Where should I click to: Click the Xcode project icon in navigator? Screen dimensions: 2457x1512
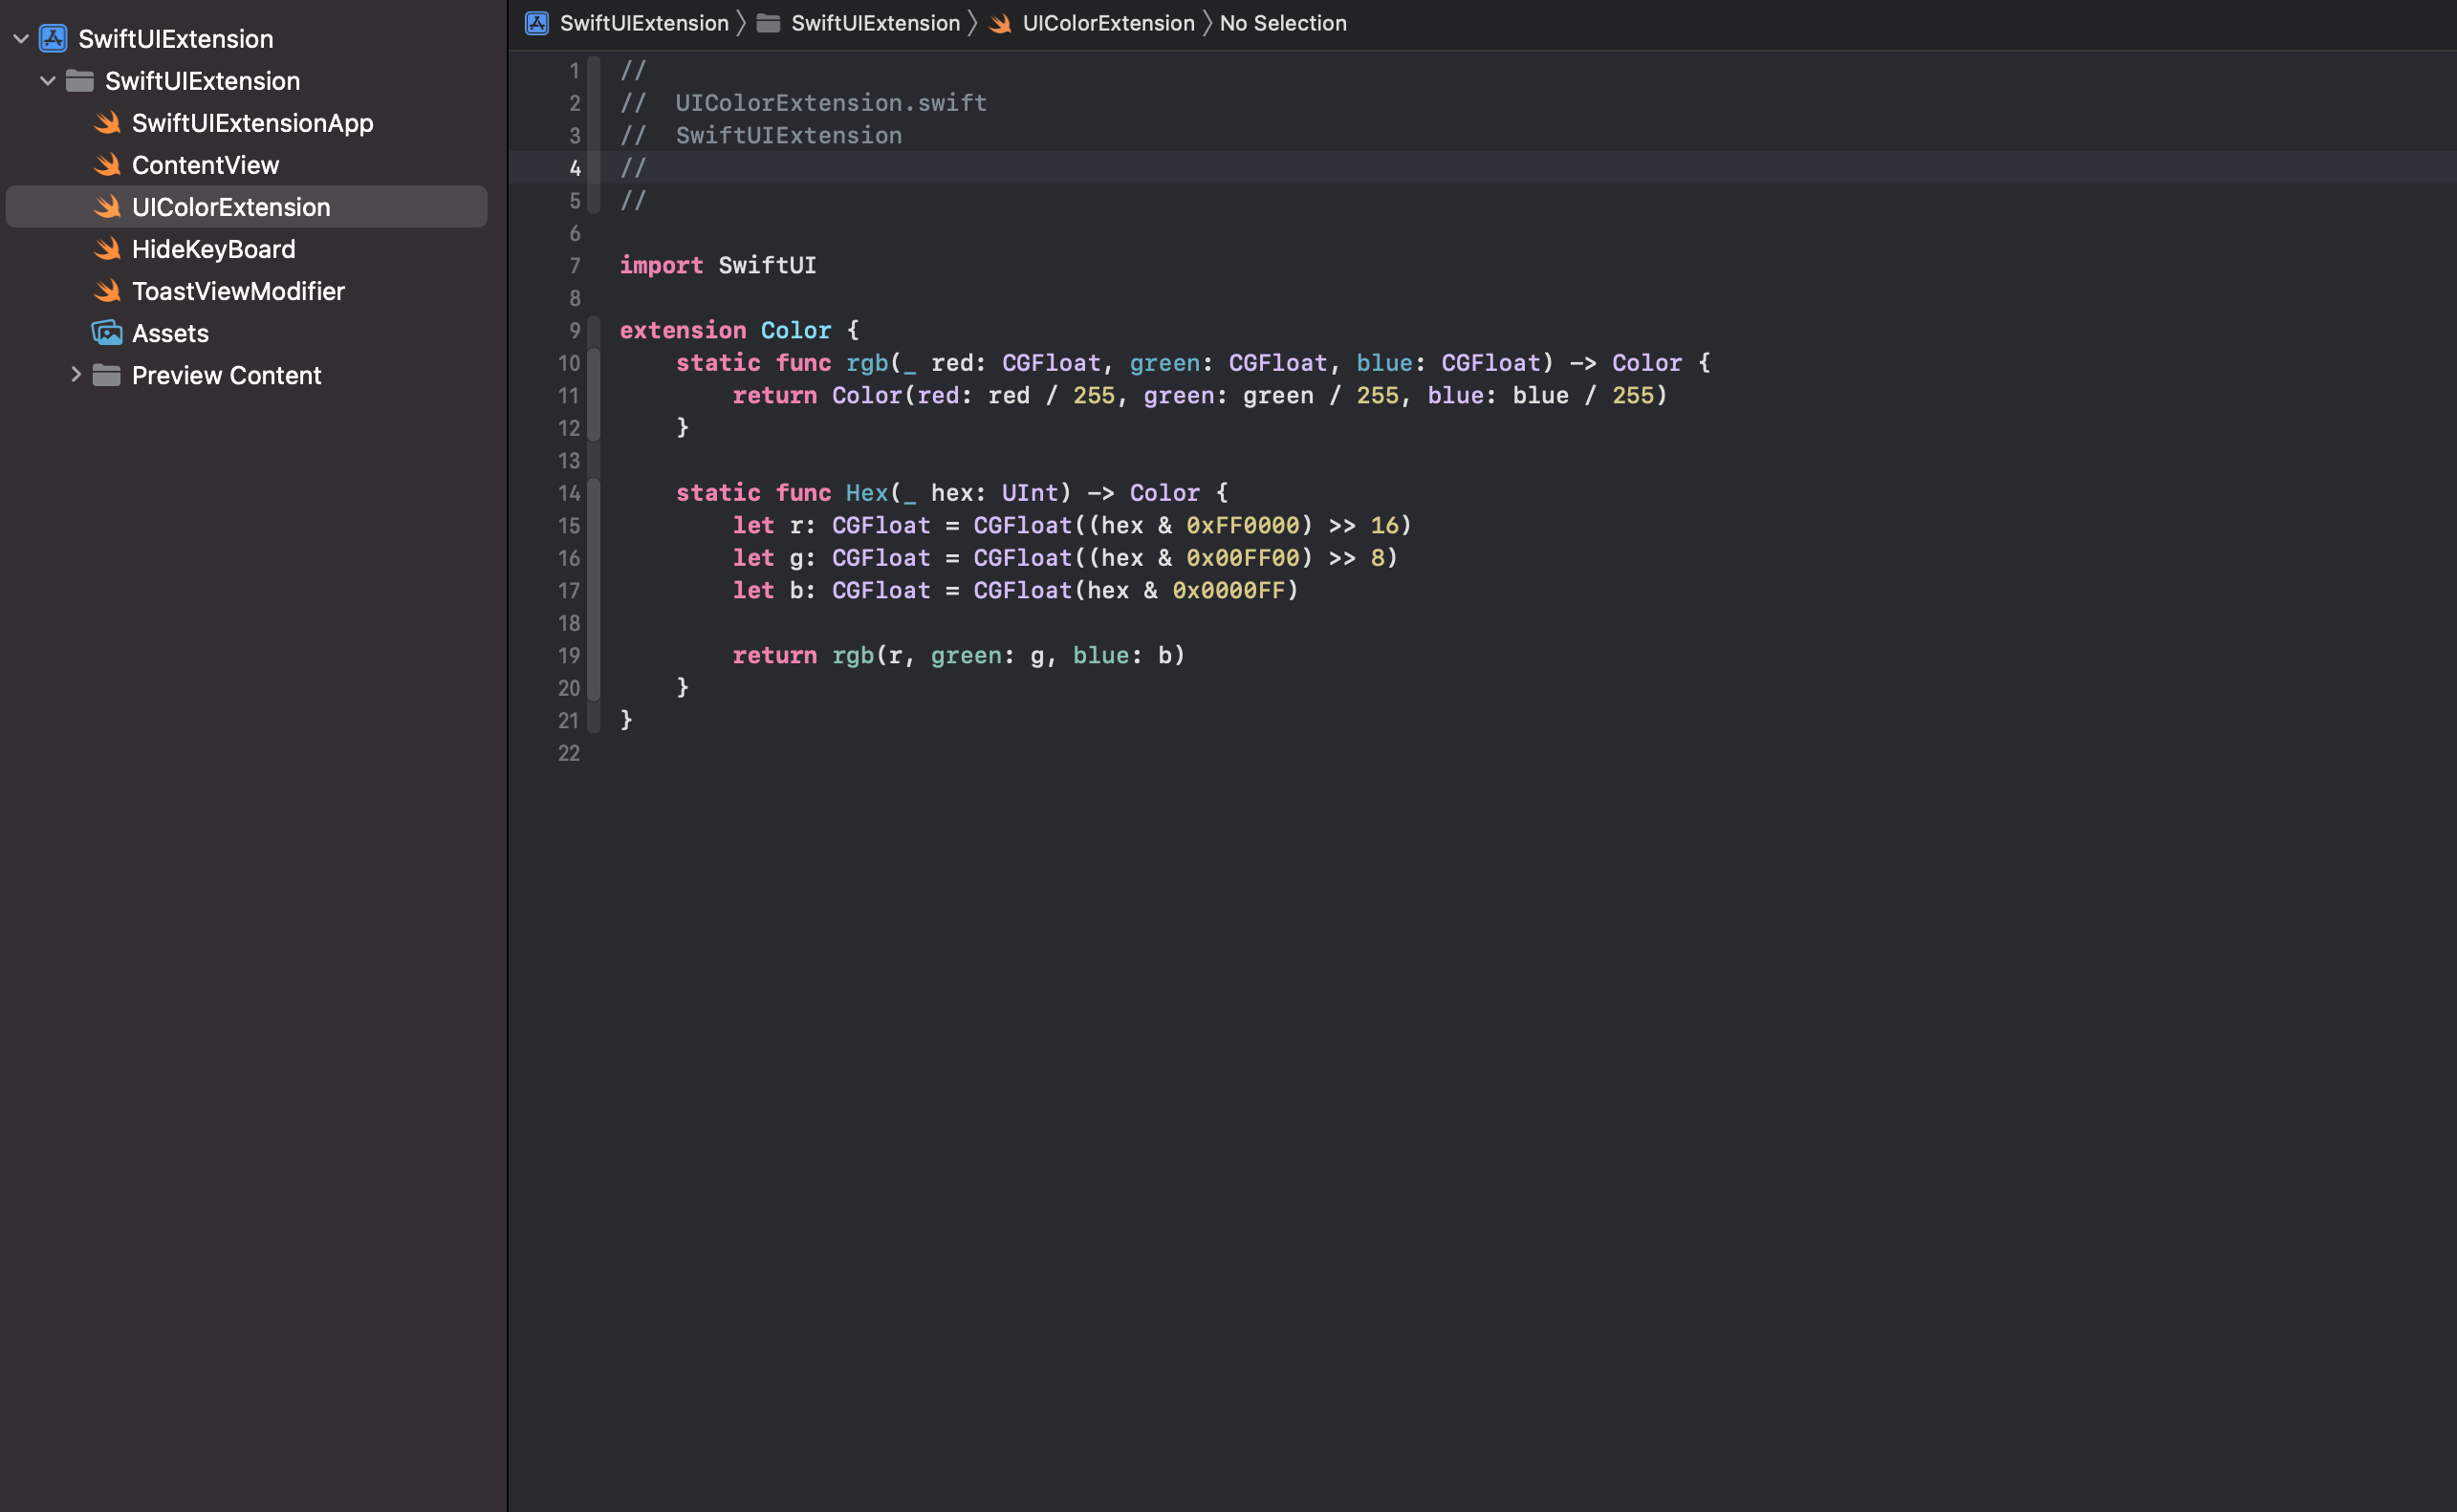tap(53, 39)
